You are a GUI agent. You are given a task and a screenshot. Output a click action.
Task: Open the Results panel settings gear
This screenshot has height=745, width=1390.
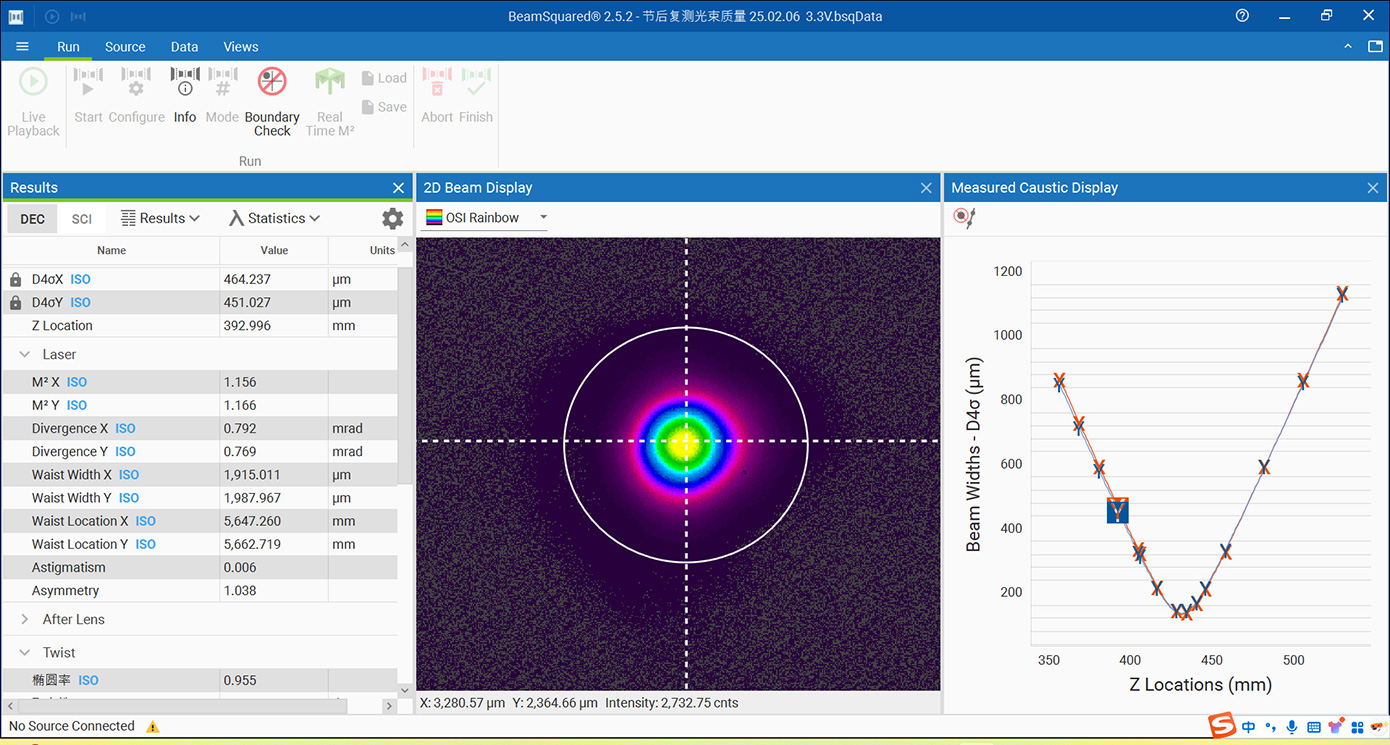[x=393, y=218]
